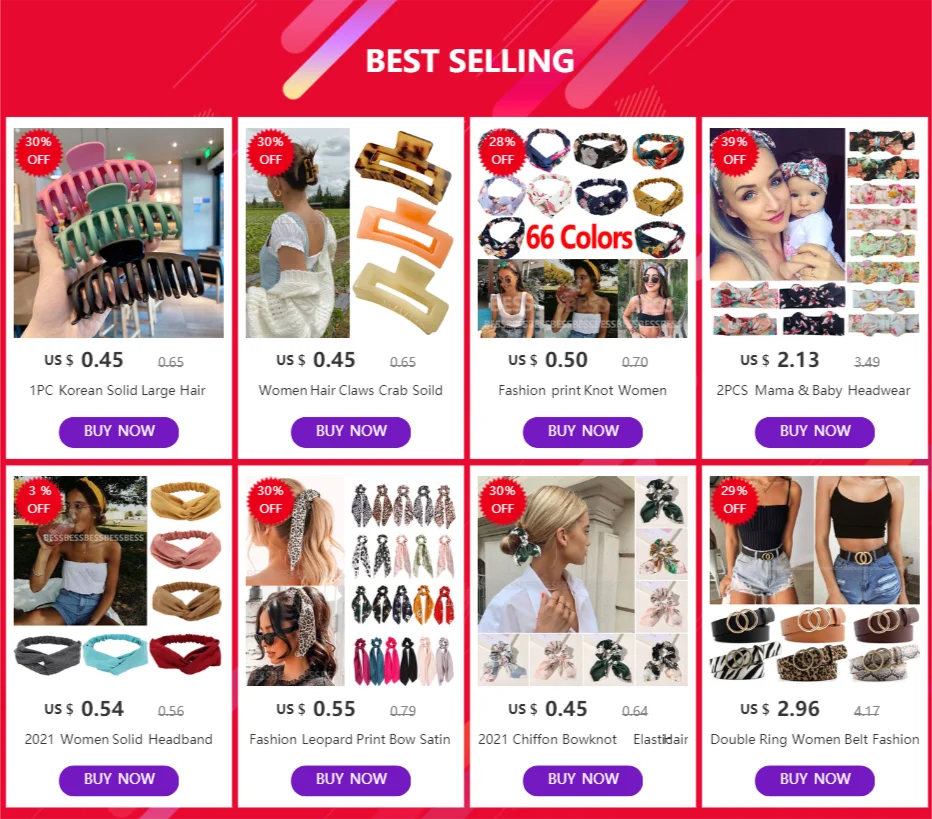Open the tortoiseshell rectangular hair claw image
This screenshot has height=819, width=932.
[351, 233]
